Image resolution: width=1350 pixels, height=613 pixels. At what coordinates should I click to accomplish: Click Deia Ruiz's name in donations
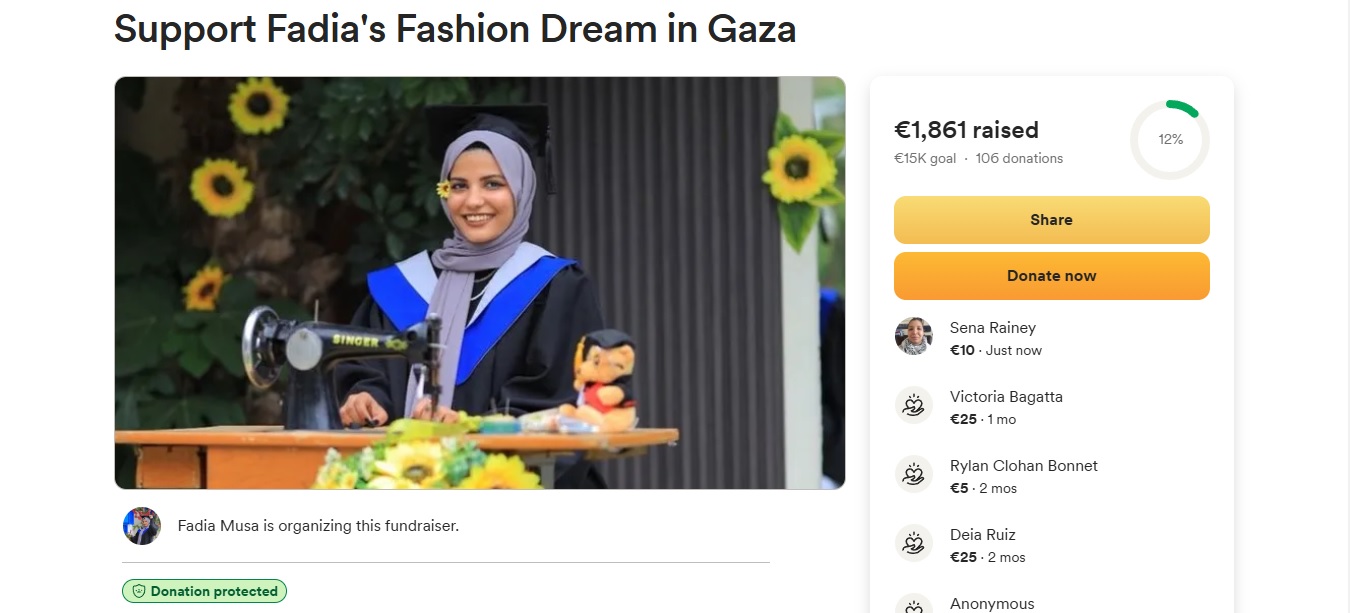(x=982, y=535)
